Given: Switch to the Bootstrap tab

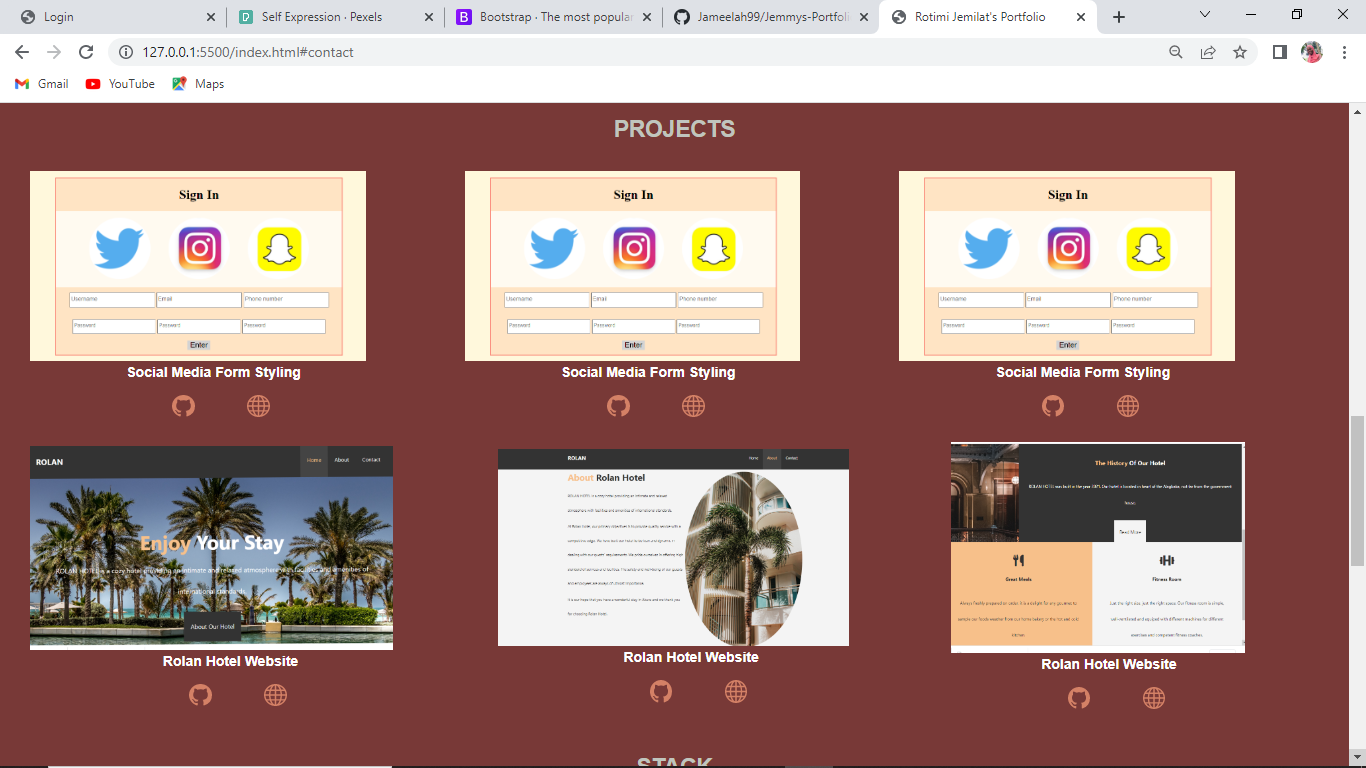Looking at the screenshot, I should pyautogui.click(x=554, y=17).
